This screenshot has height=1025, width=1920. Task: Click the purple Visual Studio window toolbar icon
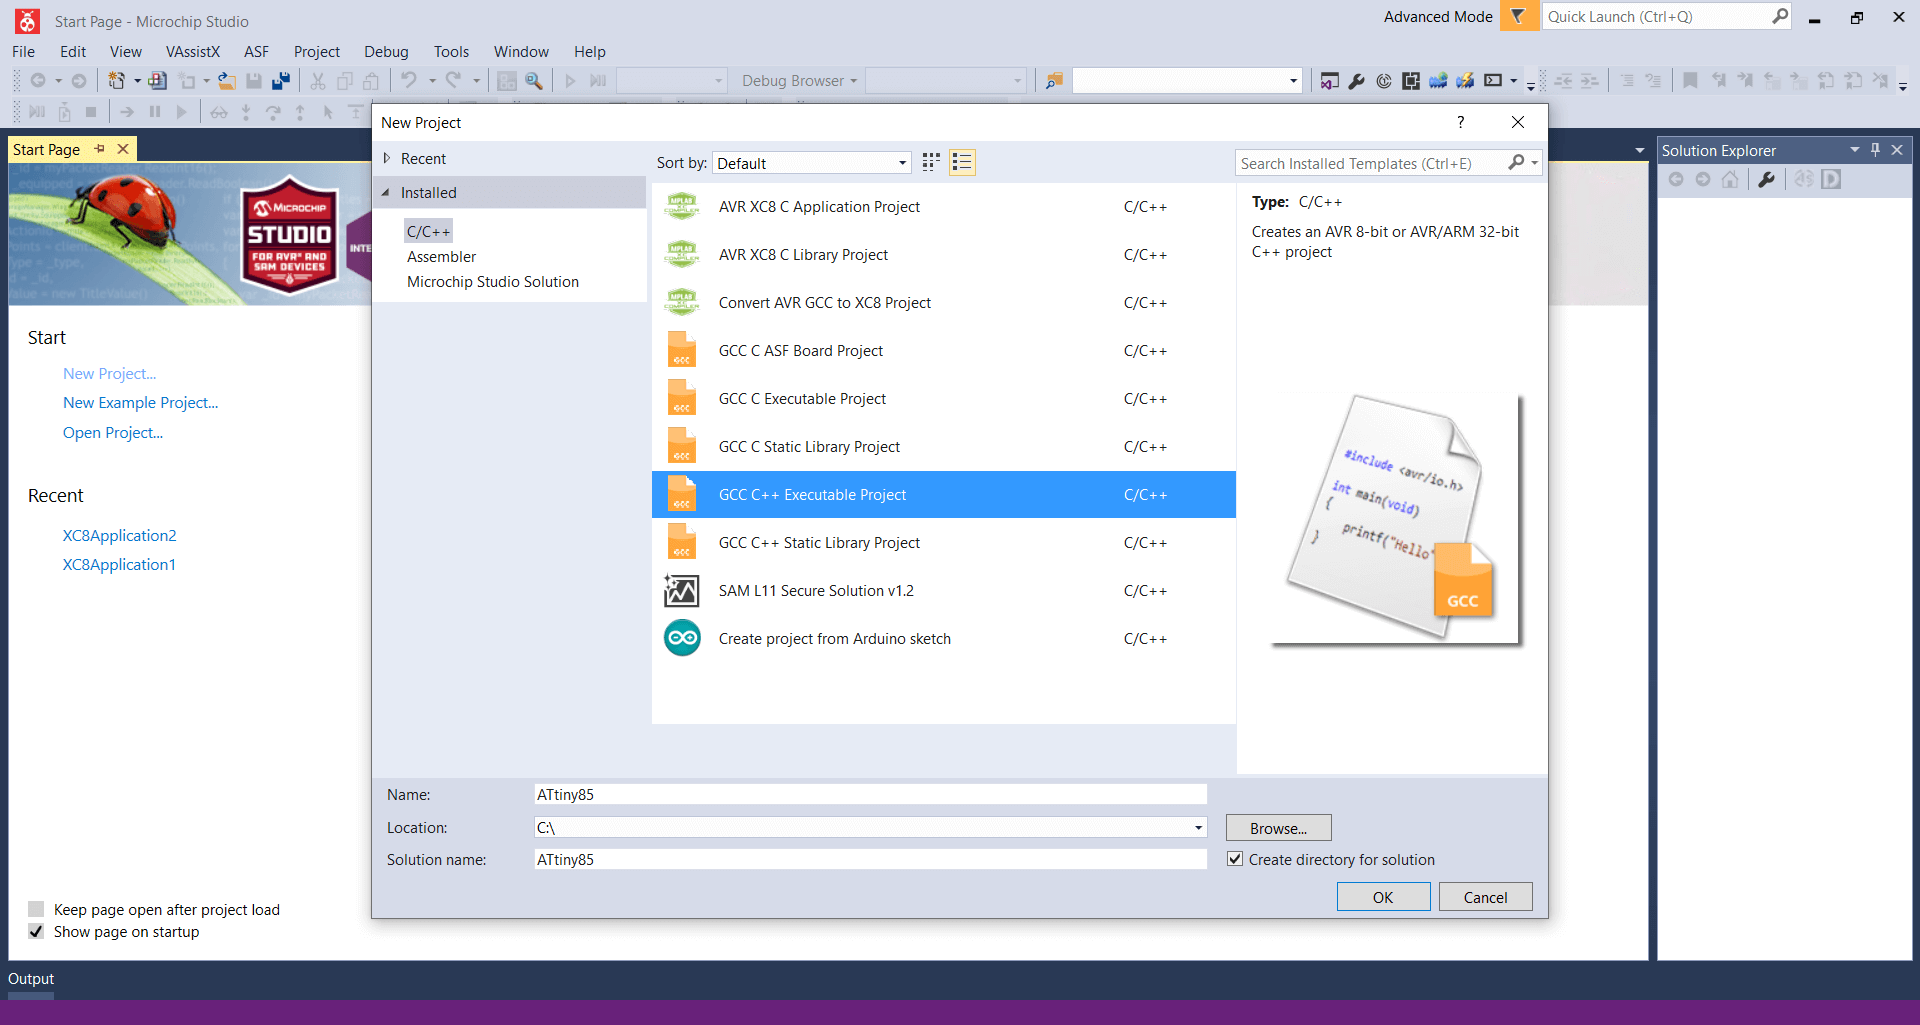pyautogui.click(x=1329, y=81)
